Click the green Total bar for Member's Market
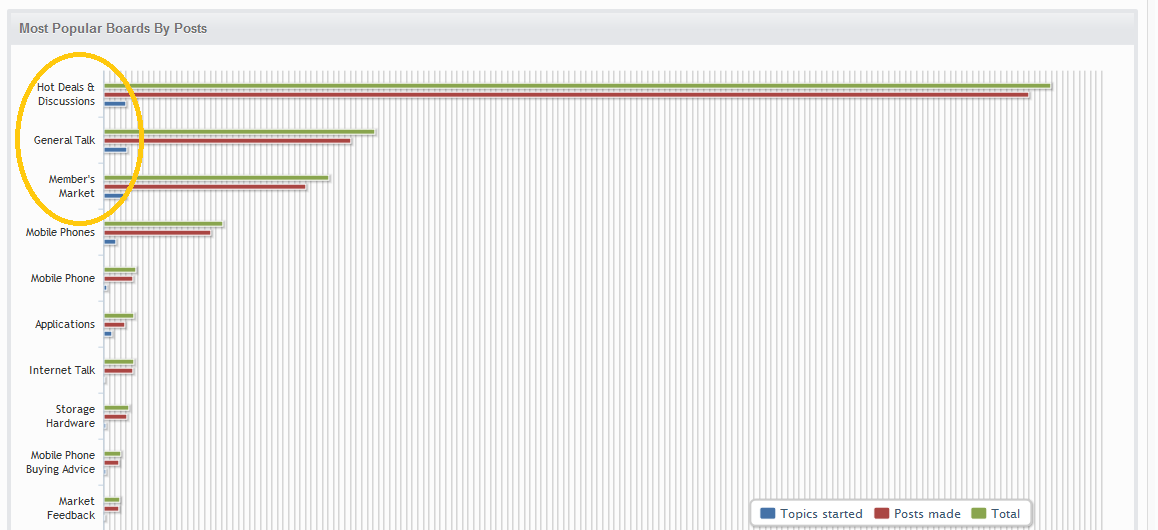 [216, 178]
